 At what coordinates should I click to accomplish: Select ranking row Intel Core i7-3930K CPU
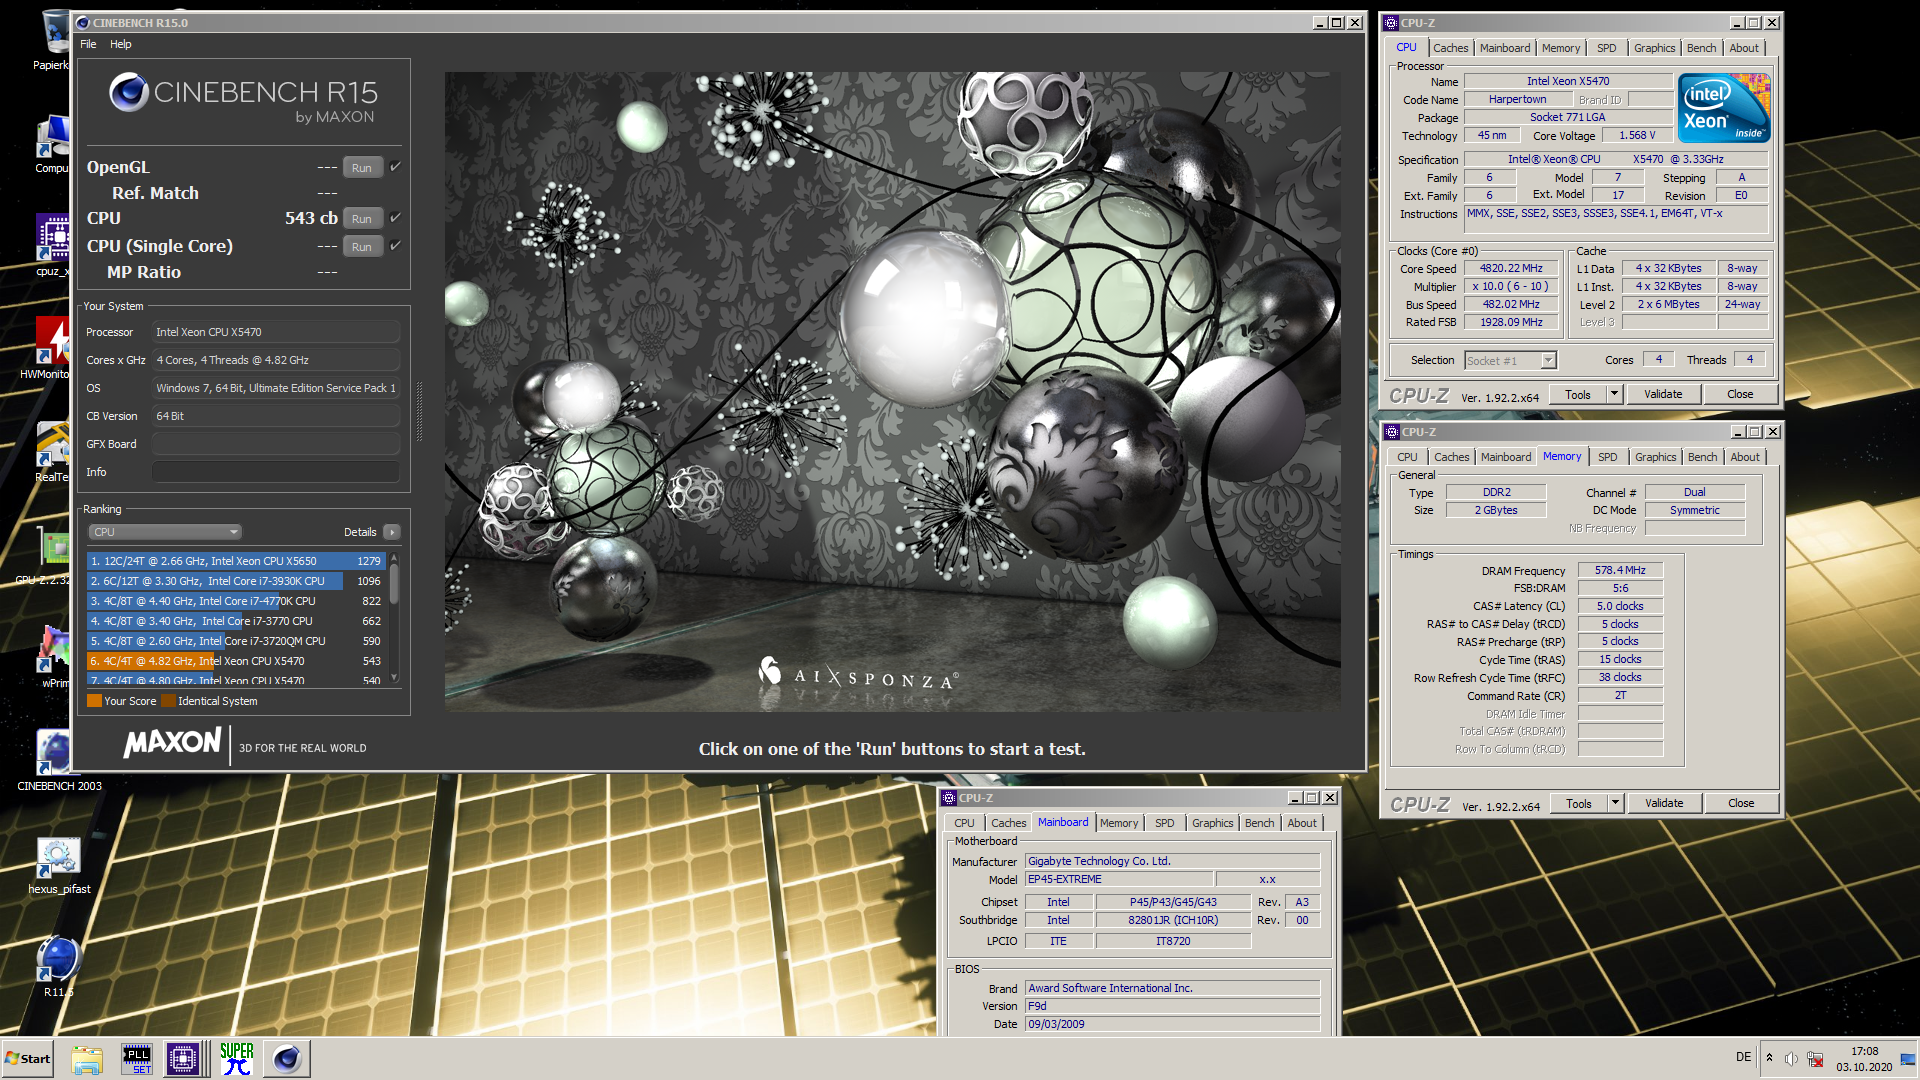tap(236, 581)
